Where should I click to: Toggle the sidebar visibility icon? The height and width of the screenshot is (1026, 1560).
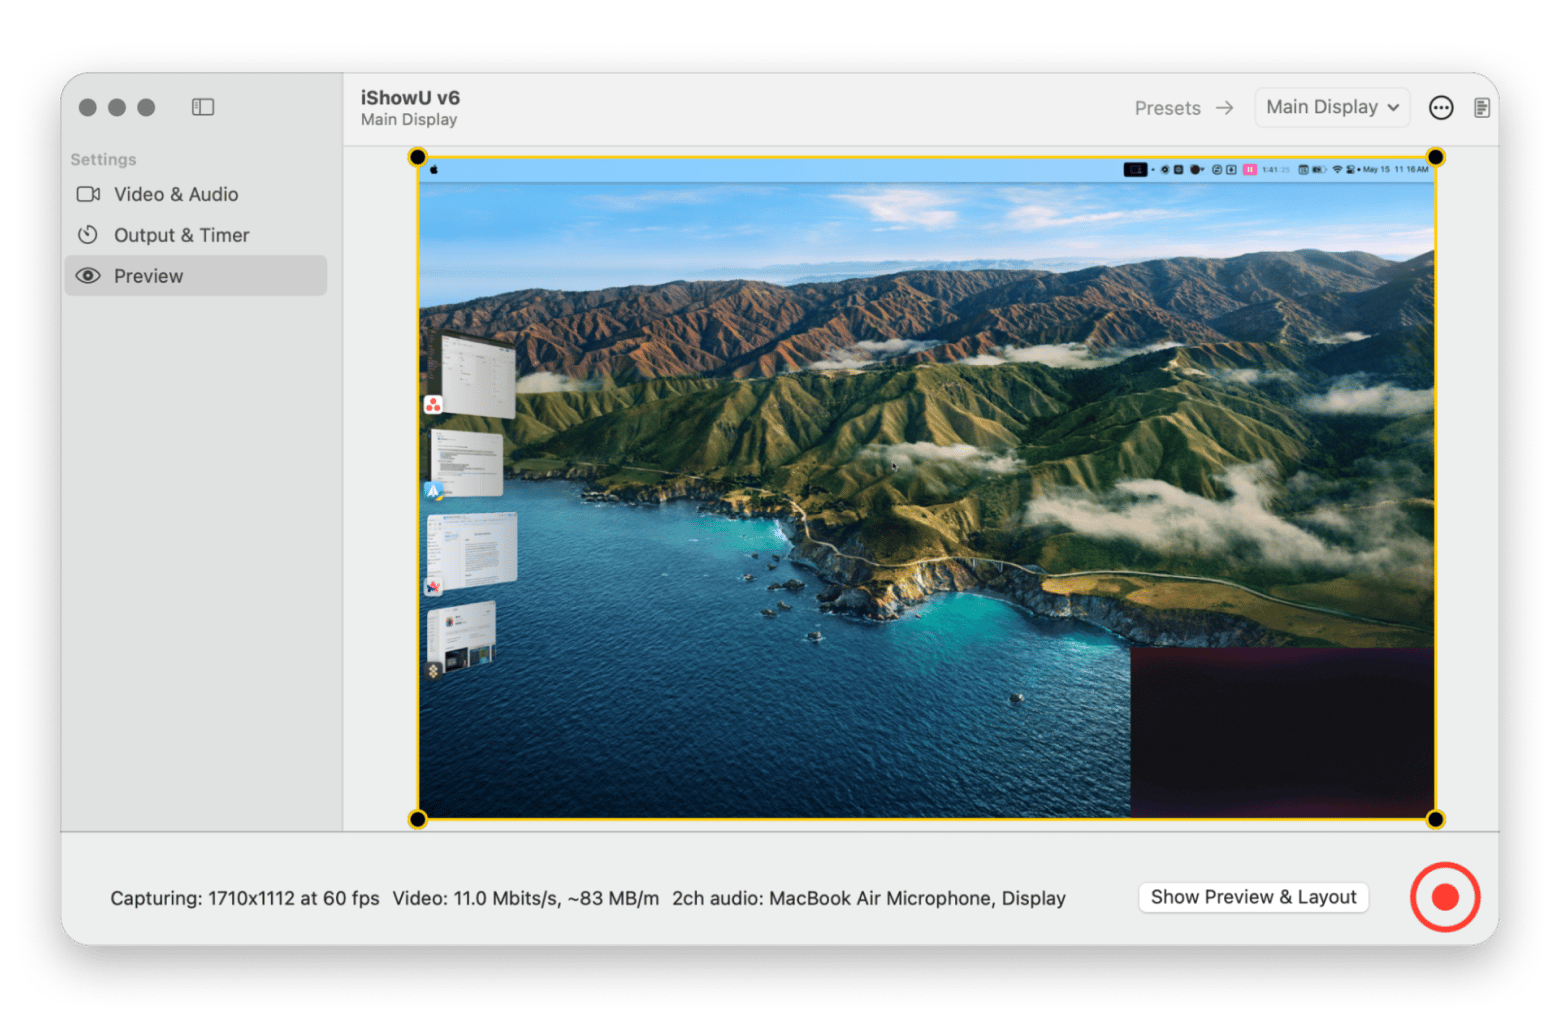click(203, 107)
